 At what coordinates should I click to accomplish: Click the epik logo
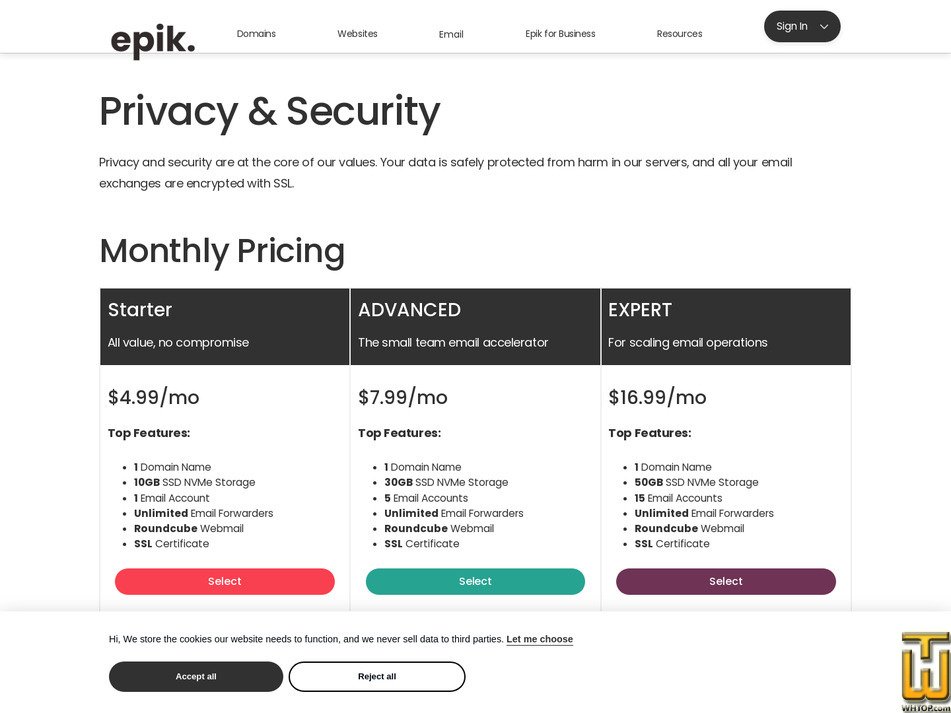tap(152, 38)
